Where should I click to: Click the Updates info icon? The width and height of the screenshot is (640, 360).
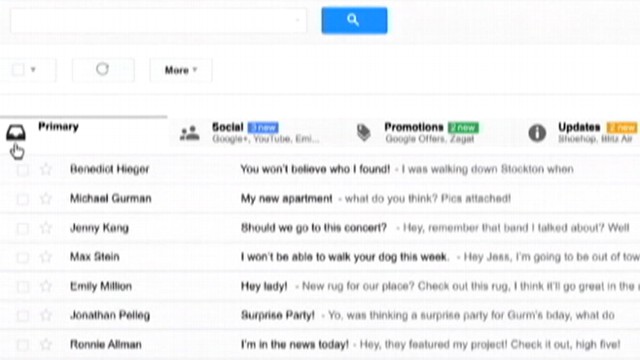(537, 133)
